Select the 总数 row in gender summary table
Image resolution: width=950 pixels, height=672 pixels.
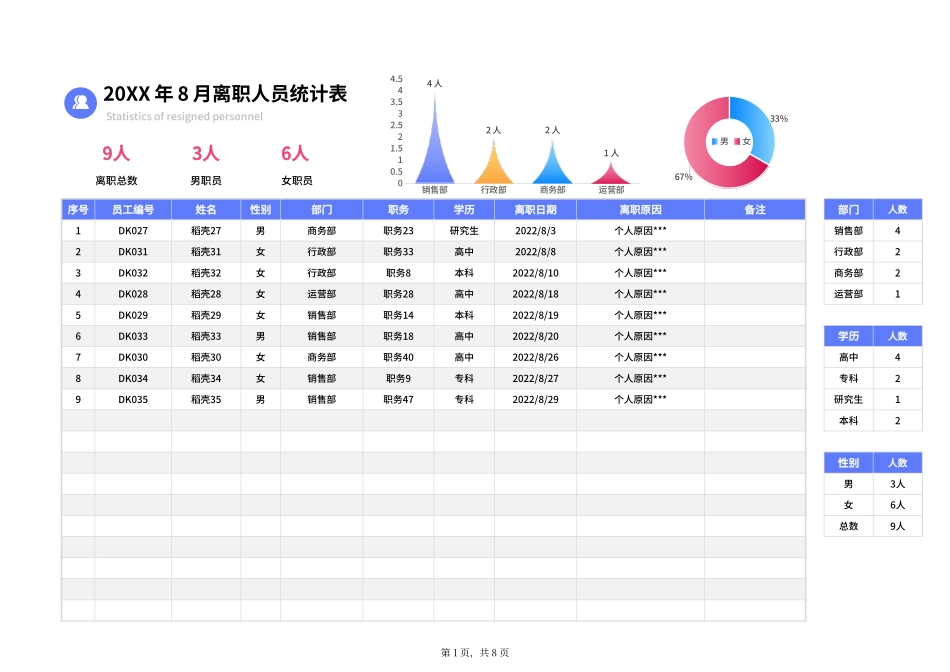847,525
